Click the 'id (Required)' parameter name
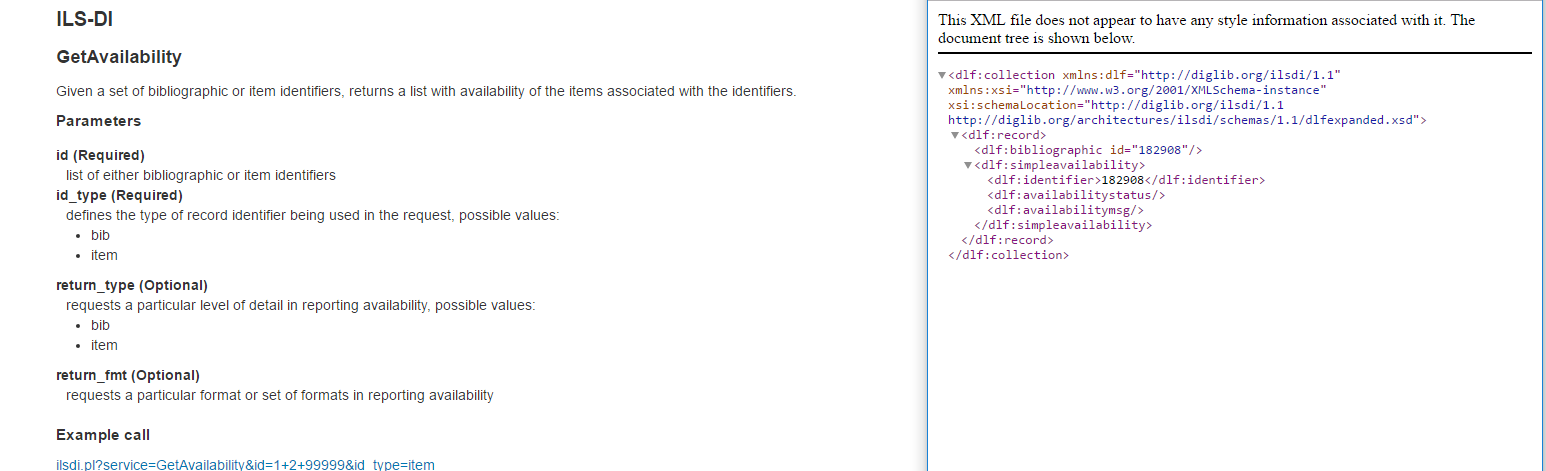The width and height of the screenshot is (1546, 471). 100,155
